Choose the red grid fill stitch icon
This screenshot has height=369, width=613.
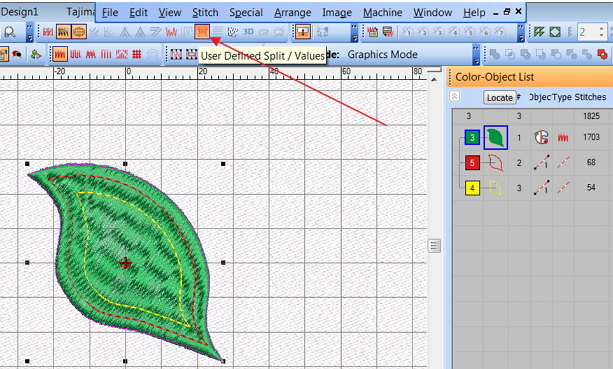coord(136,55)
